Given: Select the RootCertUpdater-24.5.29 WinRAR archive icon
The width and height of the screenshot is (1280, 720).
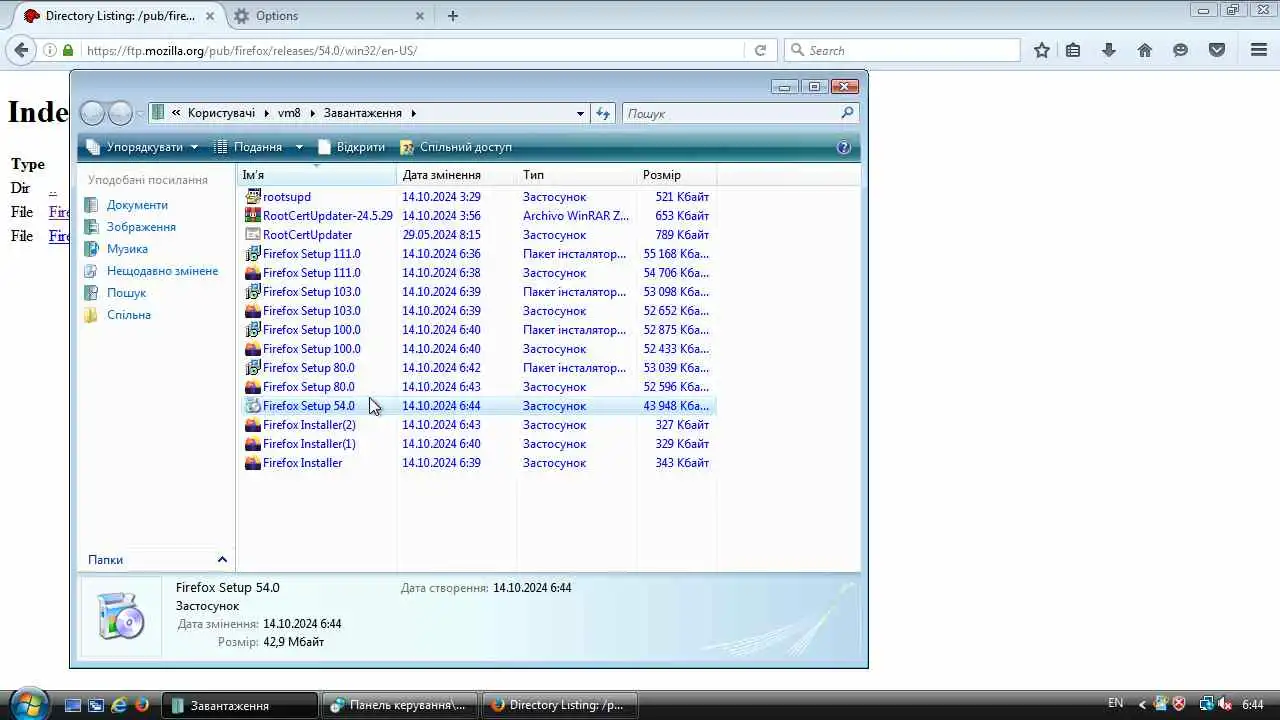Looking at the screenshot, I should pyautogui.click(x=253, y=216).
